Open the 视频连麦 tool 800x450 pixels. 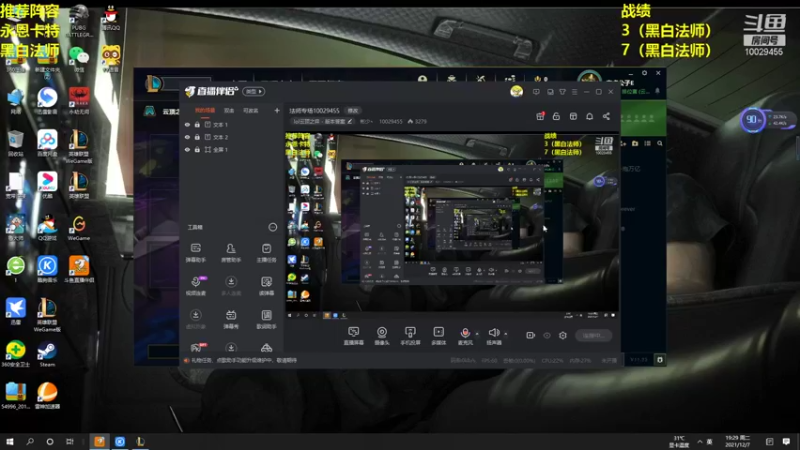click(195, 286)
